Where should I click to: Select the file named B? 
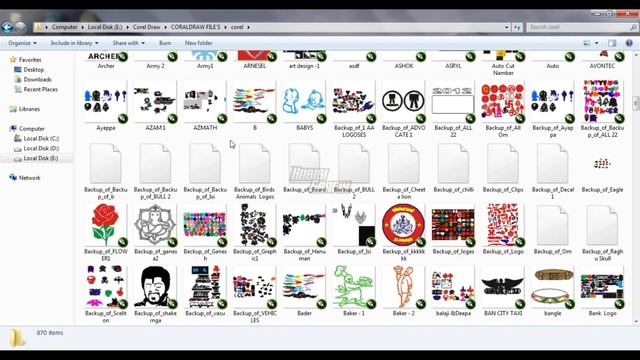coord(255,102)
